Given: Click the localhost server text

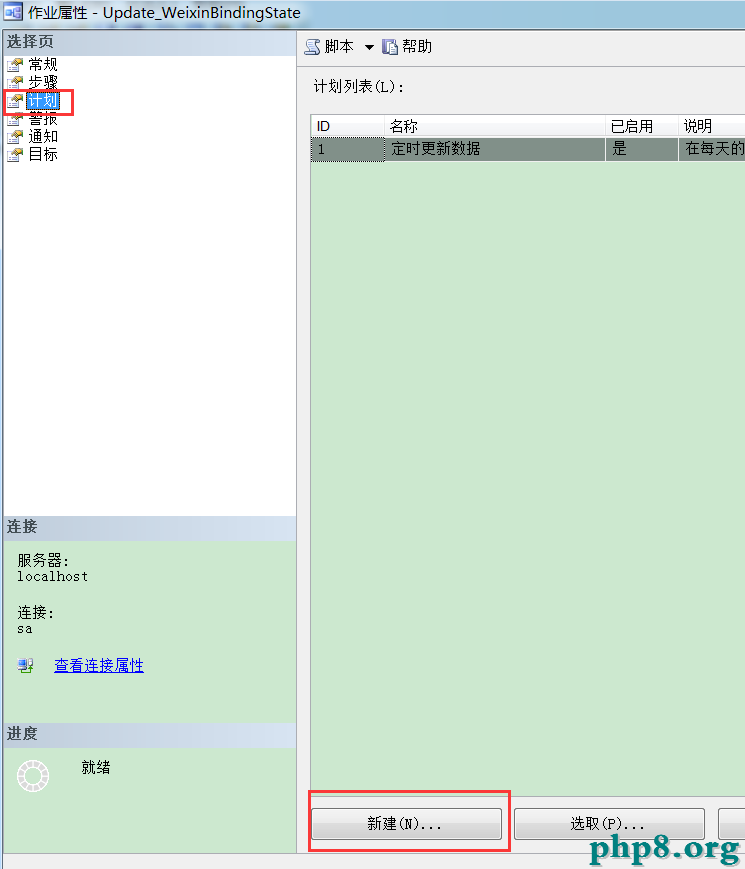Looking at the screenshot, I should tap(53, 577).
